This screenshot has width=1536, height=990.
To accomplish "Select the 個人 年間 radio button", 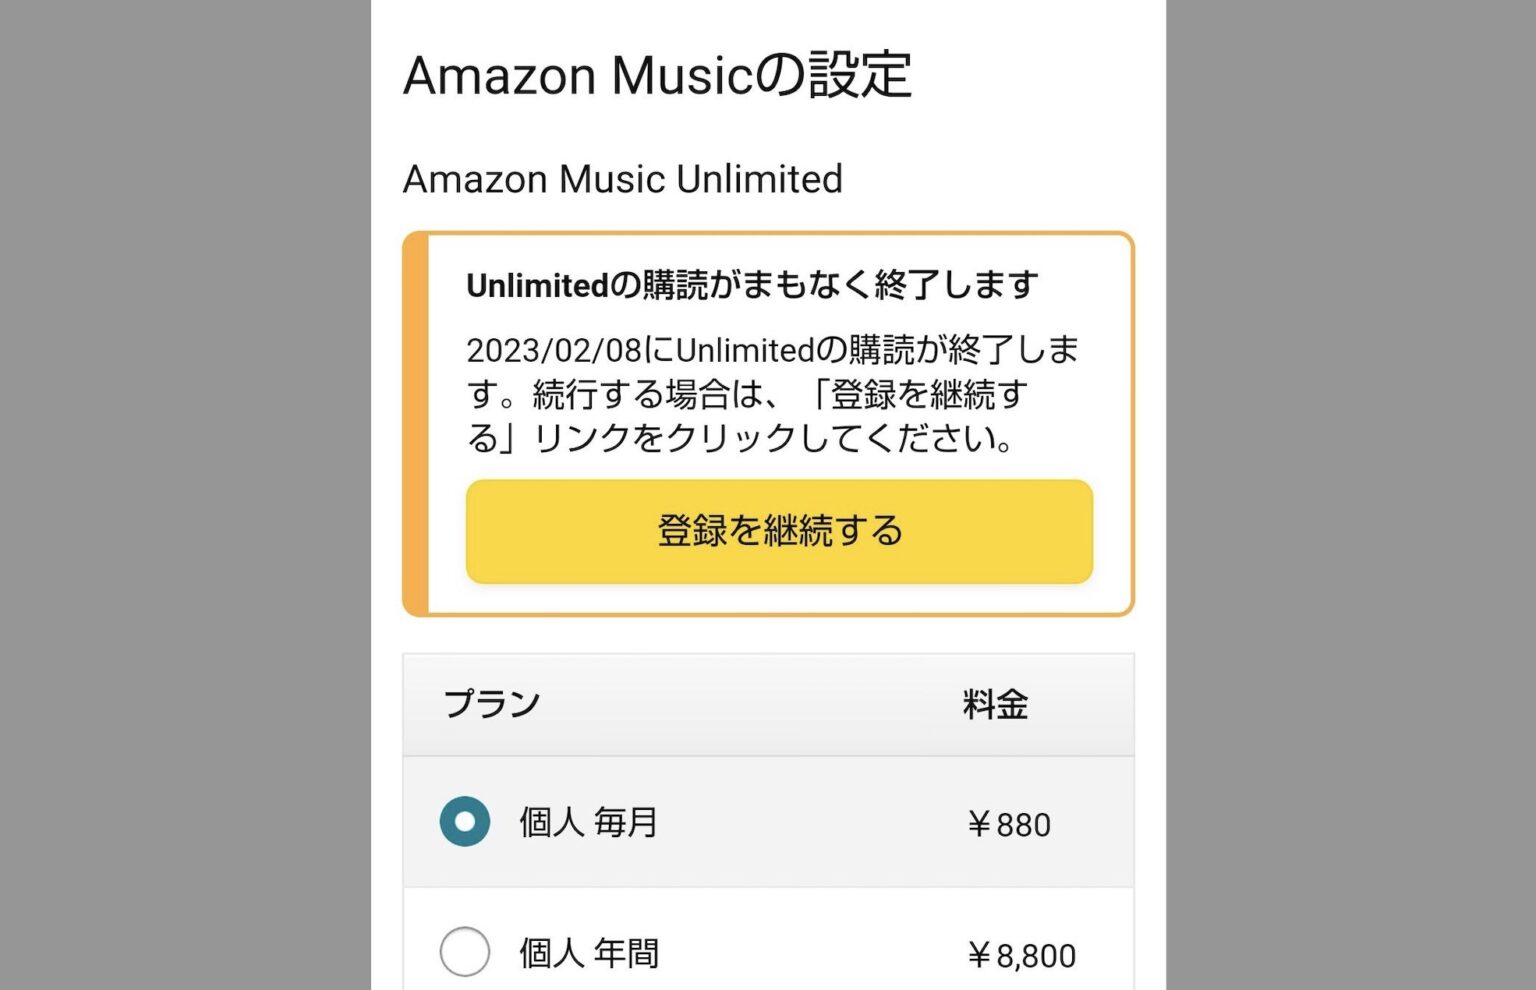I will pos(465,951).
